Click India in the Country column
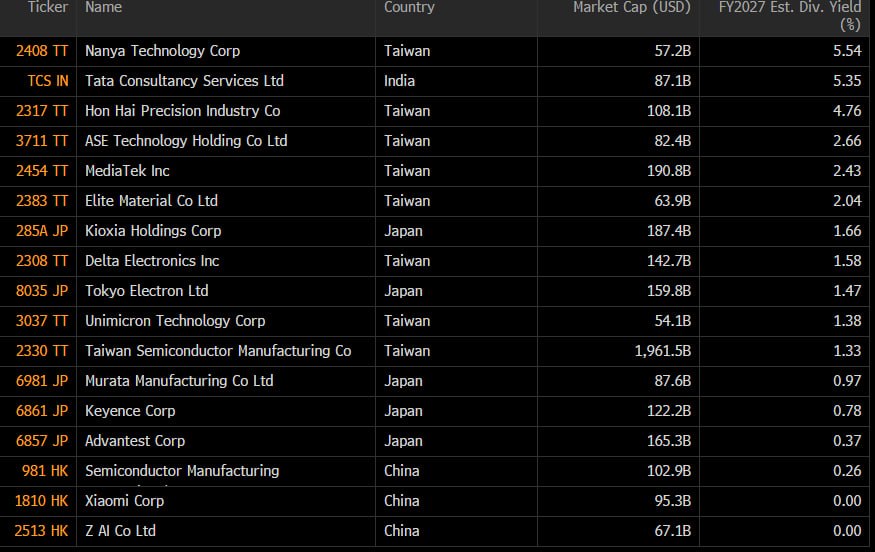 tap(399, 81)
